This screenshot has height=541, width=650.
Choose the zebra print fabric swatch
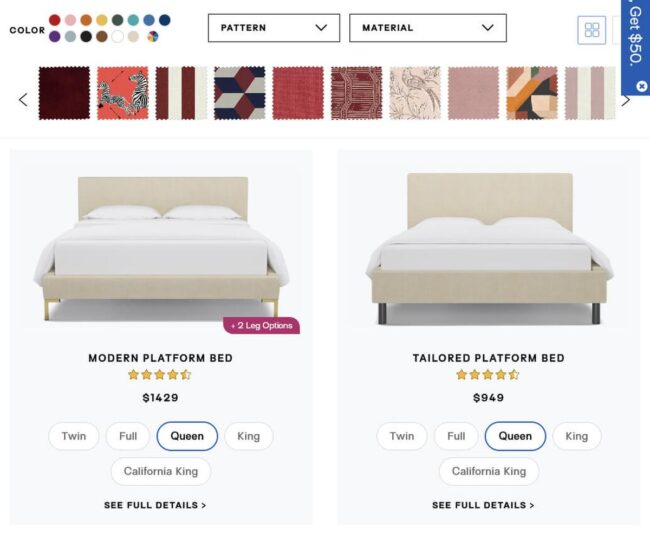pos(123,93)
